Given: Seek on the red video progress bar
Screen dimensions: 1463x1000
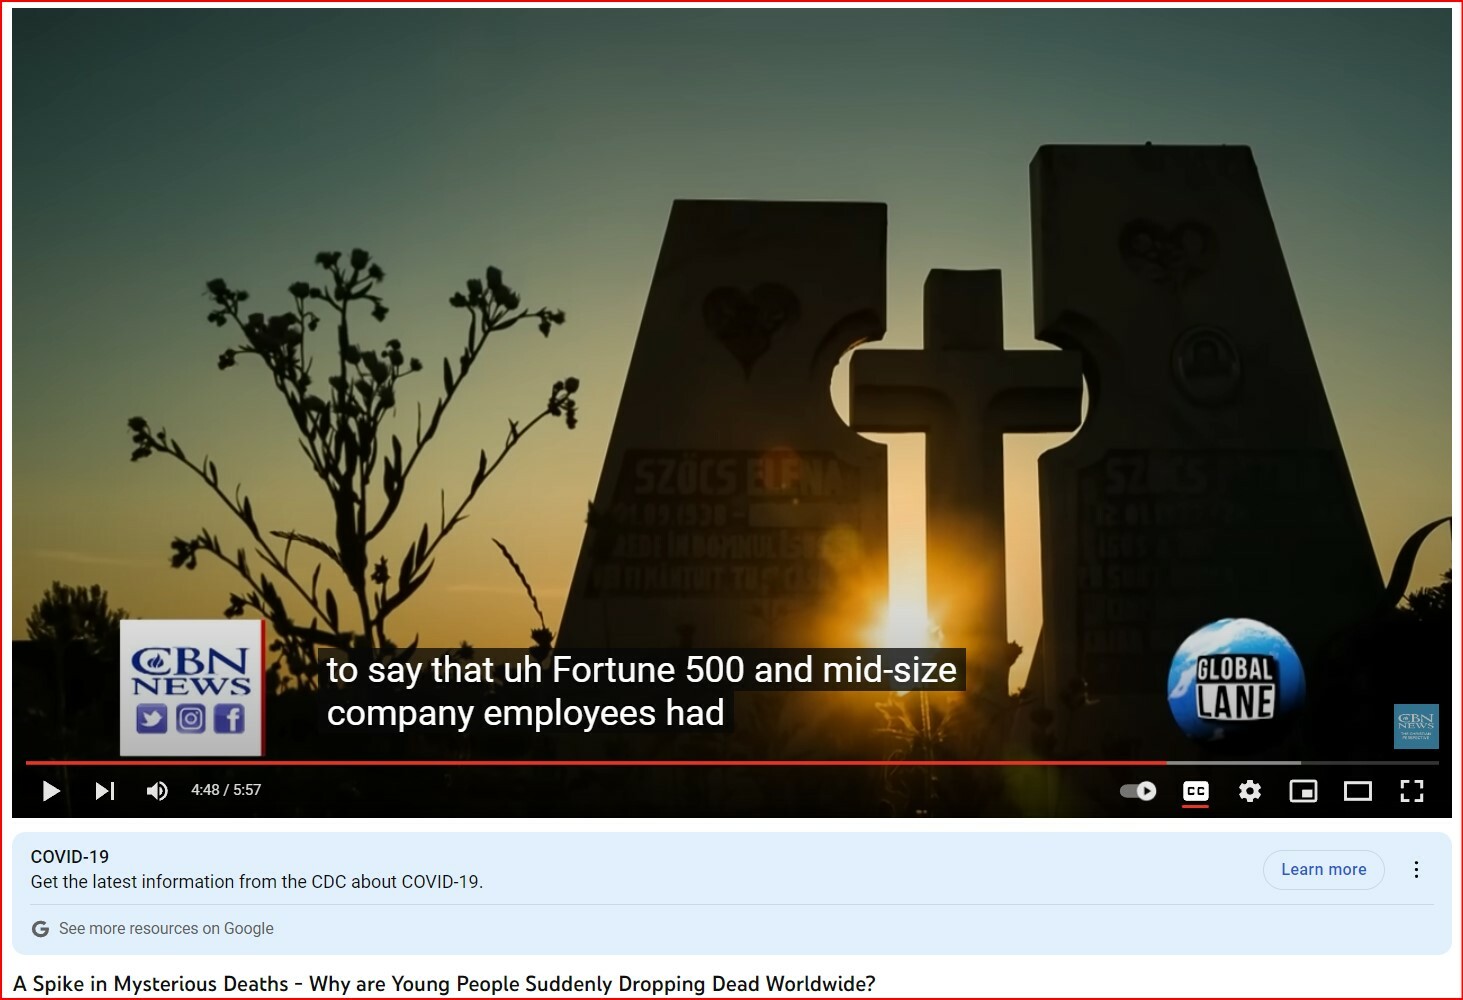Looking at the screenshot, I should tap(600, 763).
